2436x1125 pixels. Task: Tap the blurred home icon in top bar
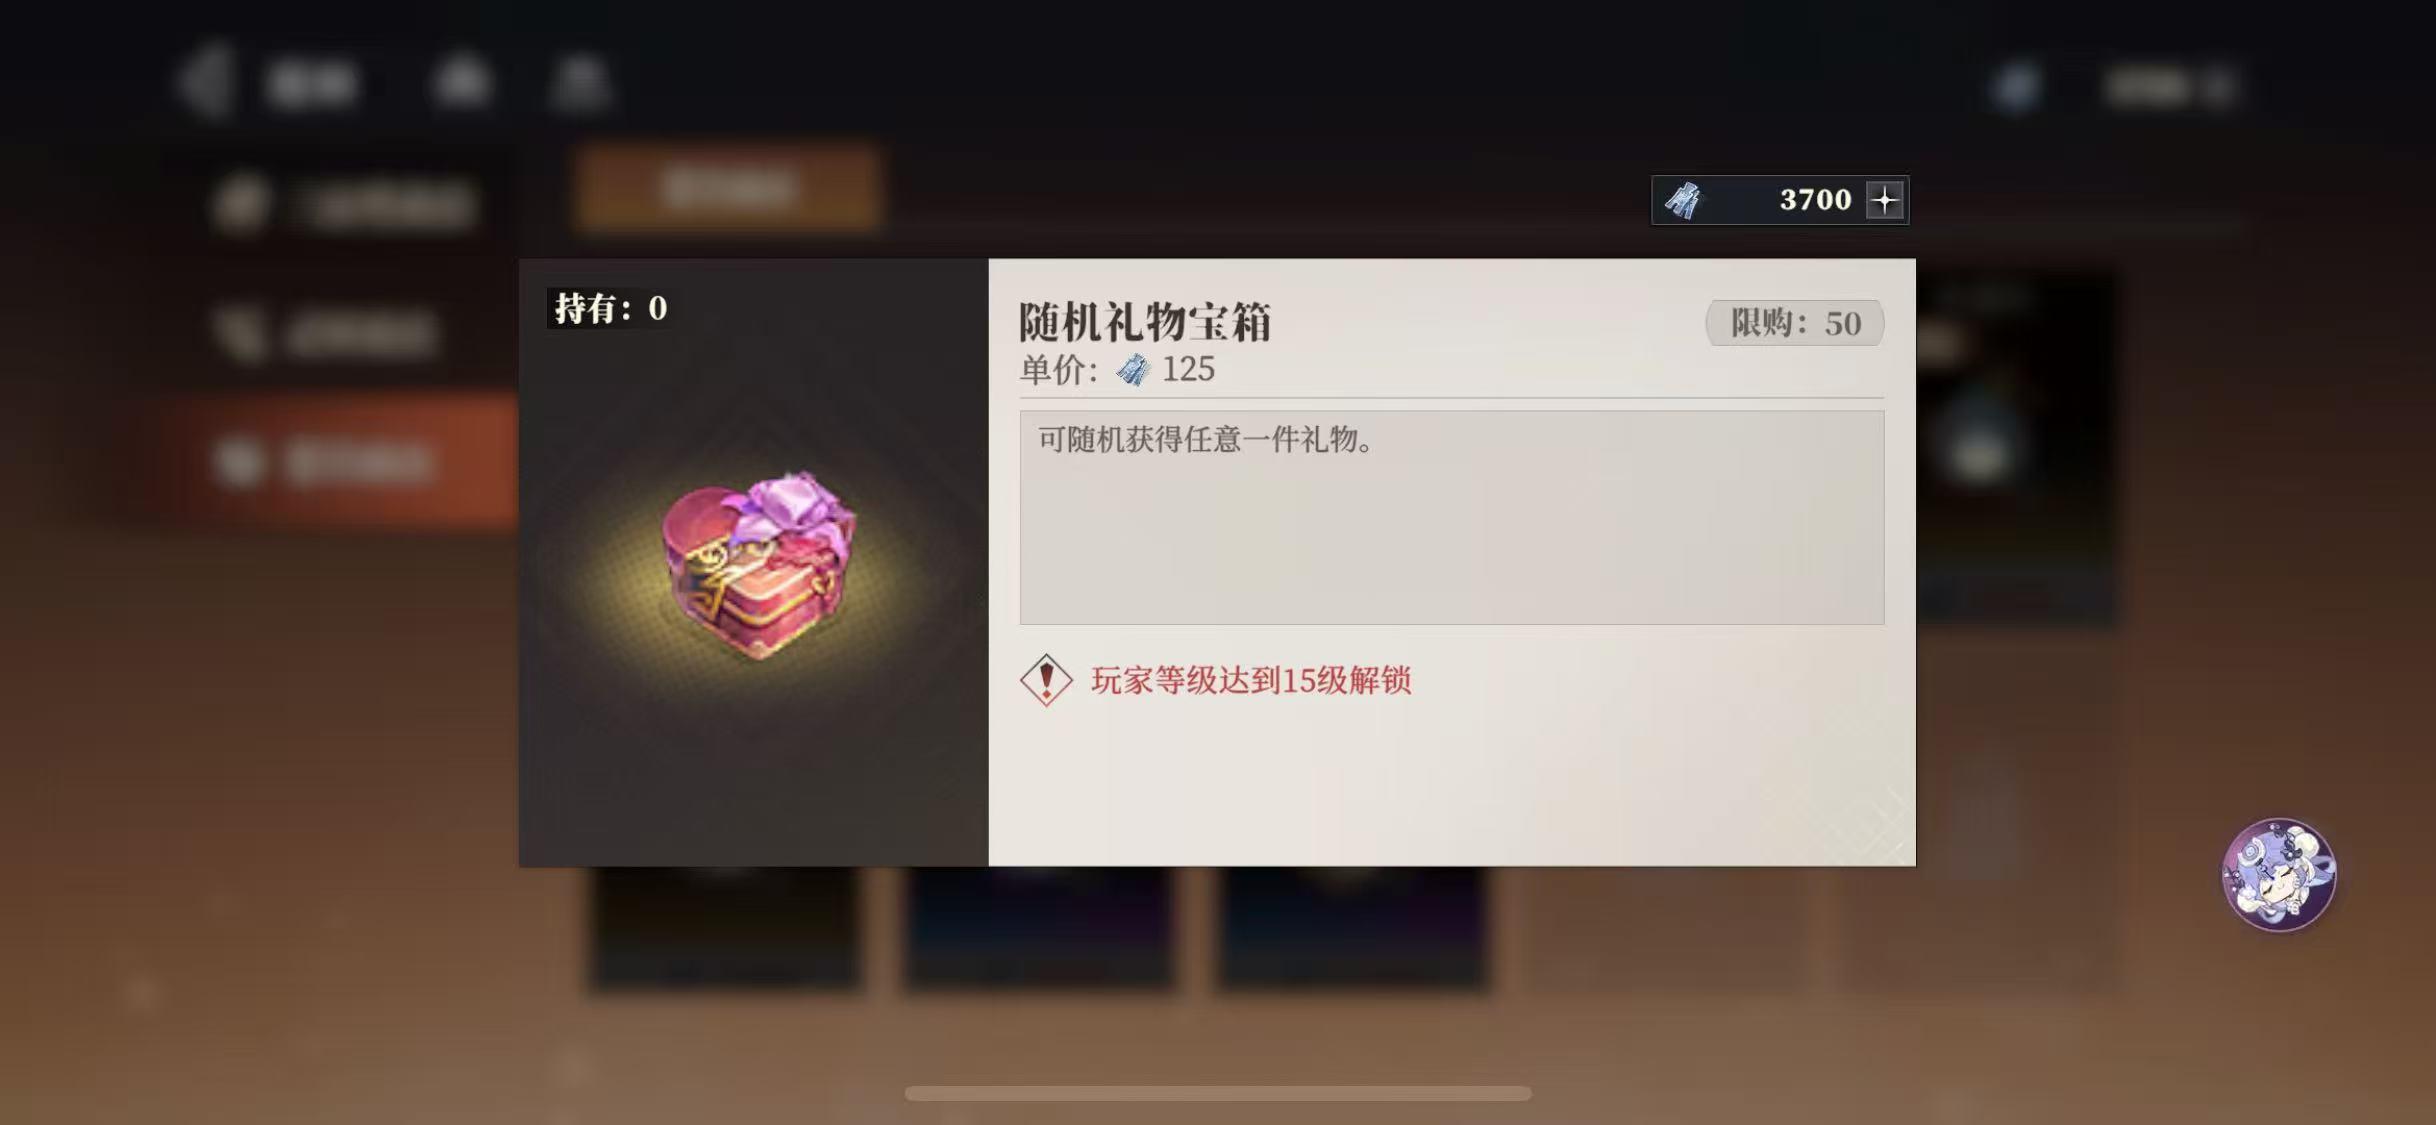click(462, 82)
